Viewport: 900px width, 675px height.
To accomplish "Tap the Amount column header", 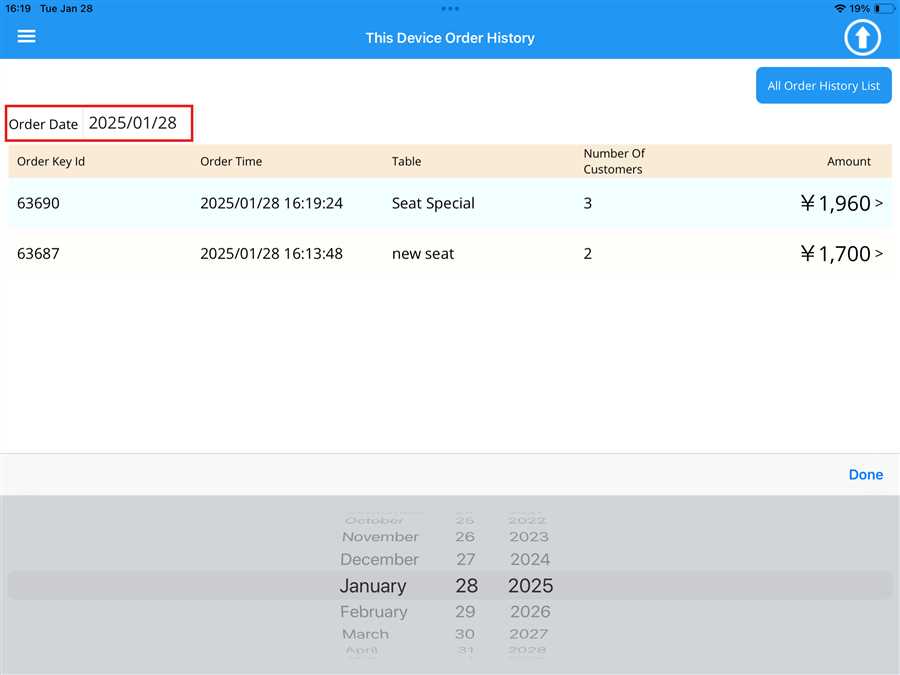I will point(848,161).
